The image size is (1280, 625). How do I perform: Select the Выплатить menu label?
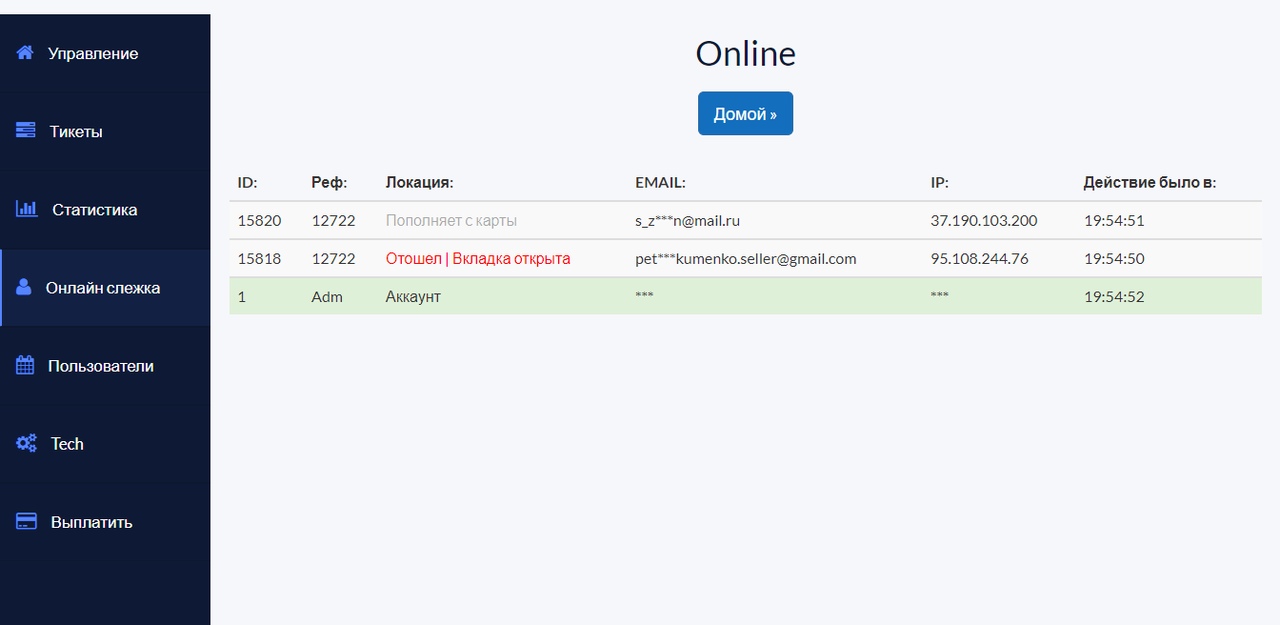(92, 522)
